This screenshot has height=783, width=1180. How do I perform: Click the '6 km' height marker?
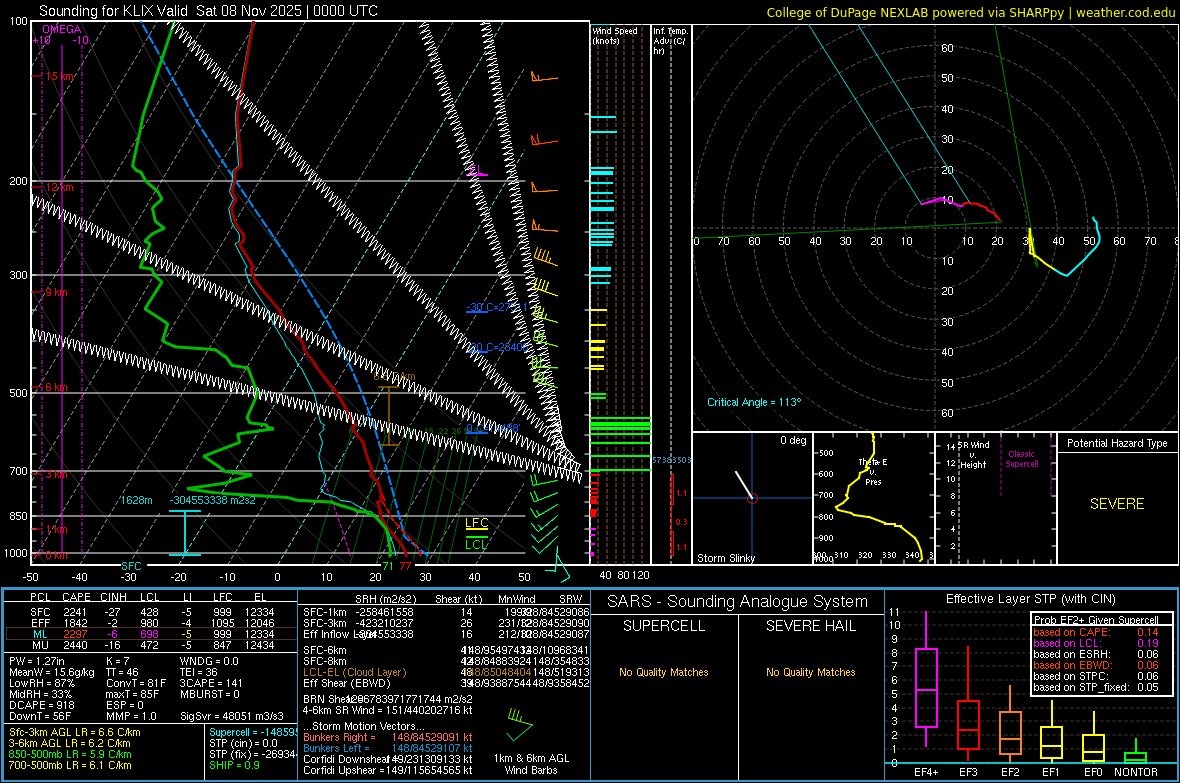pyautogui.click(x=56, y=387)
